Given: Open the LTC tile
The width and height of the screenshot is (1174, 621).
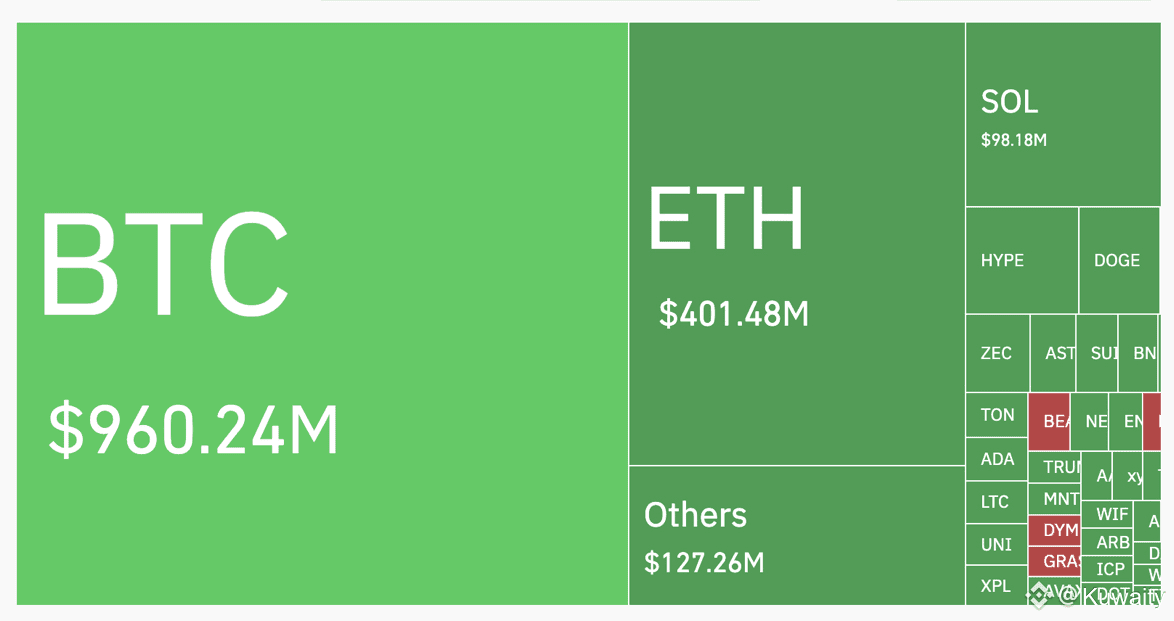Looking at the screenshot, I should click(x=997, y=502).
